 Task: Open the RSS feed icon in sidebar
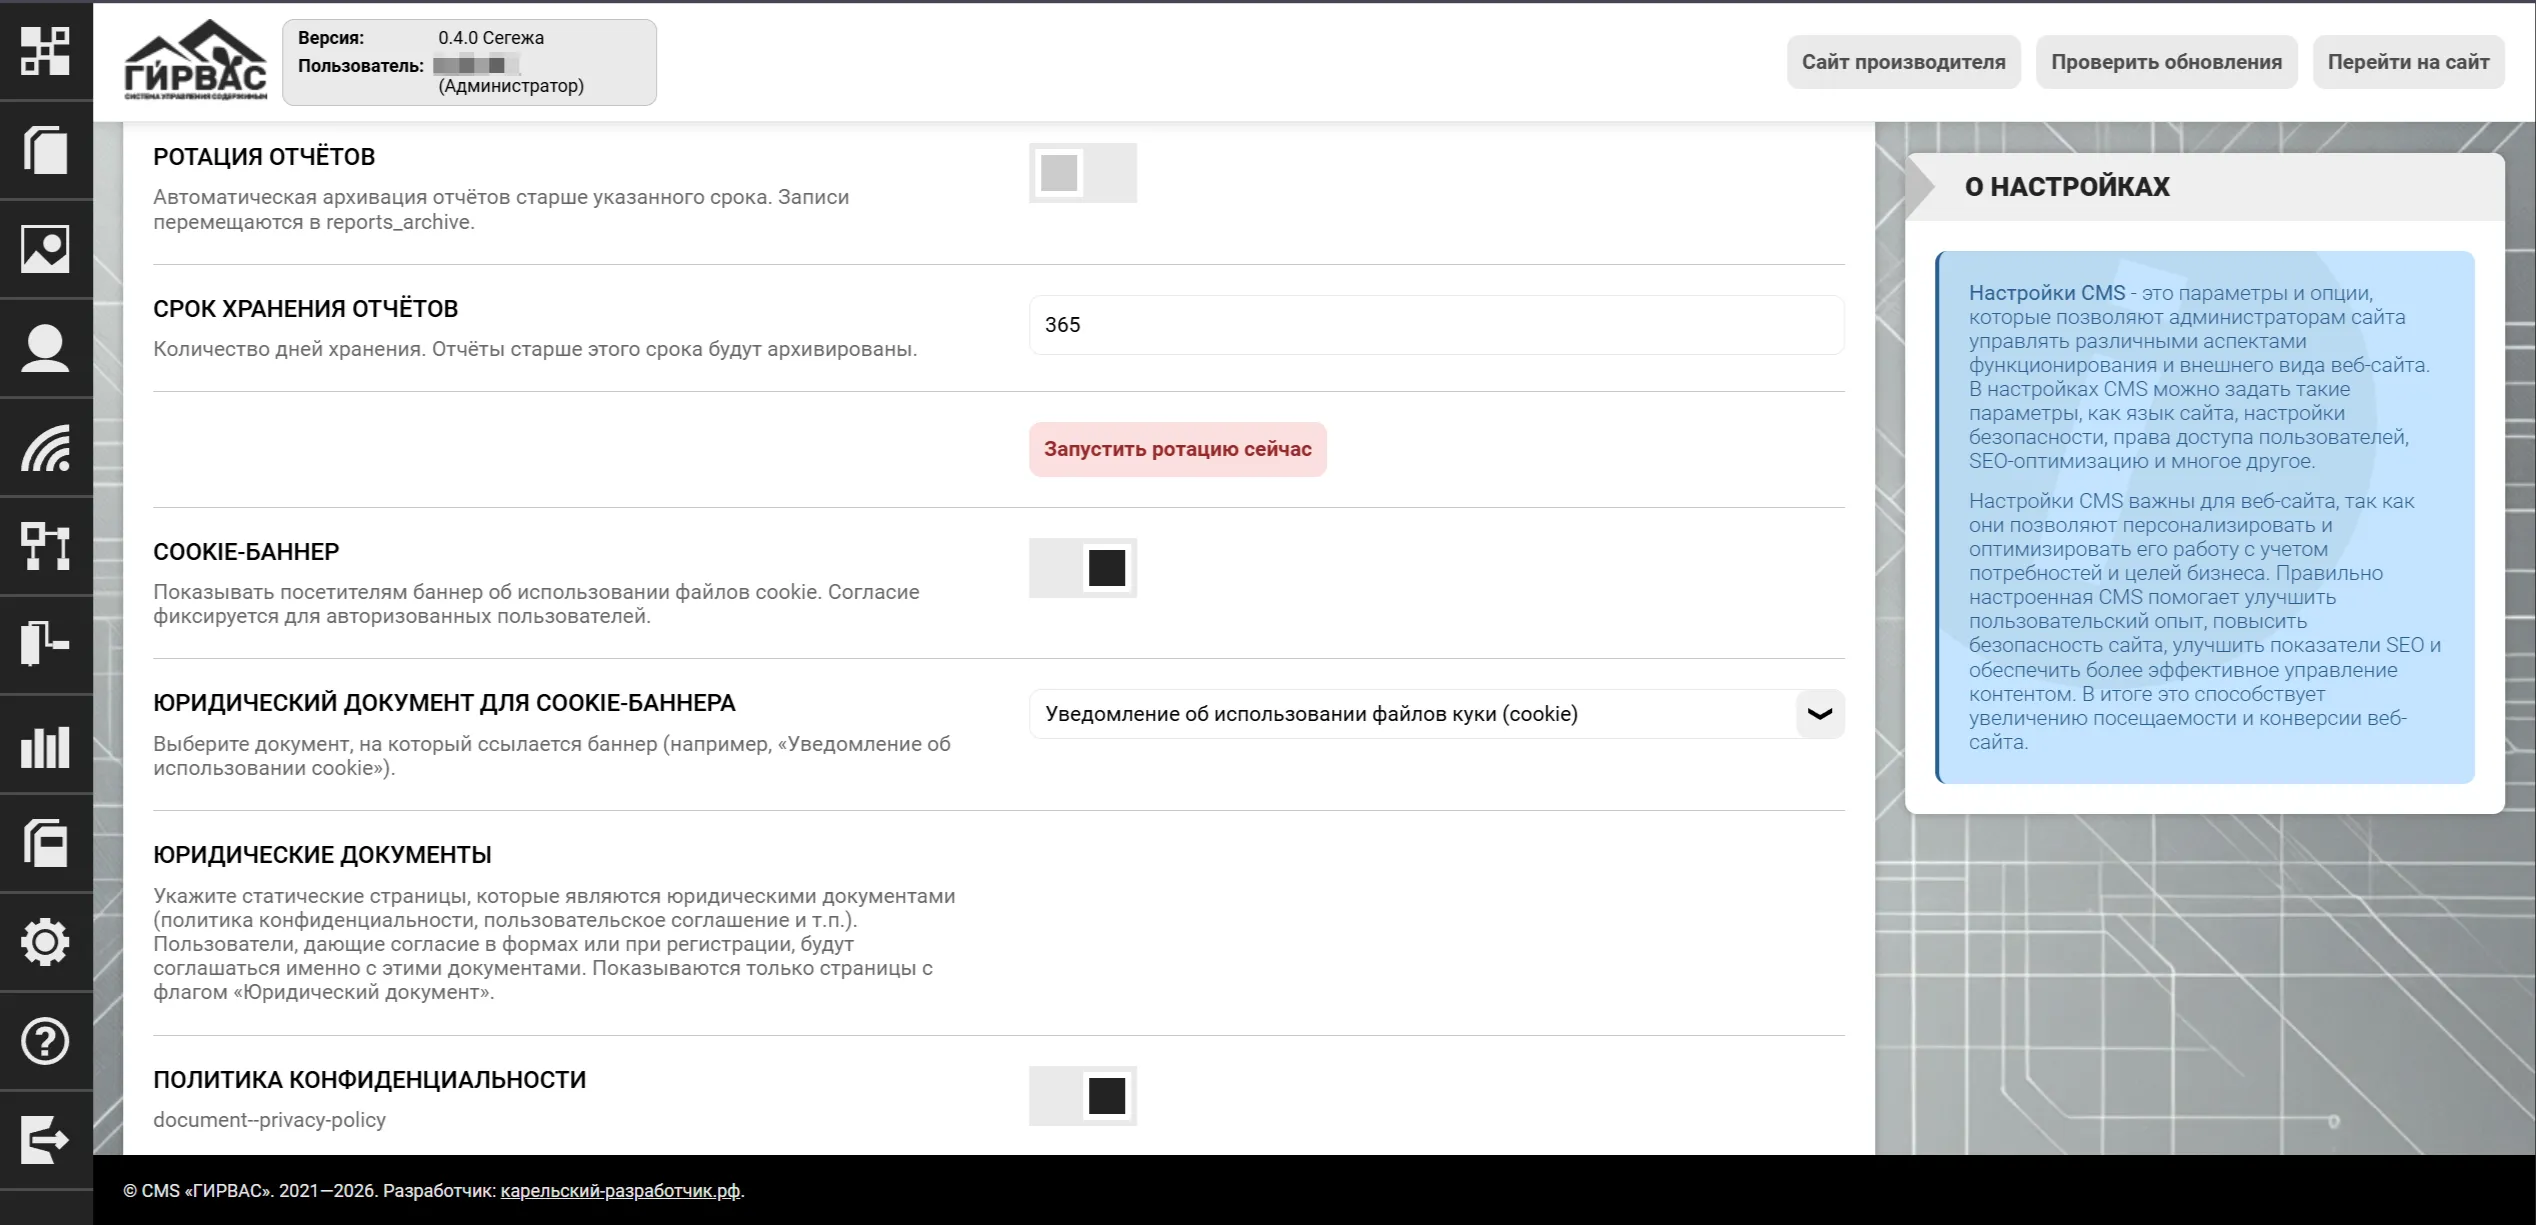(x=46, y=447)
